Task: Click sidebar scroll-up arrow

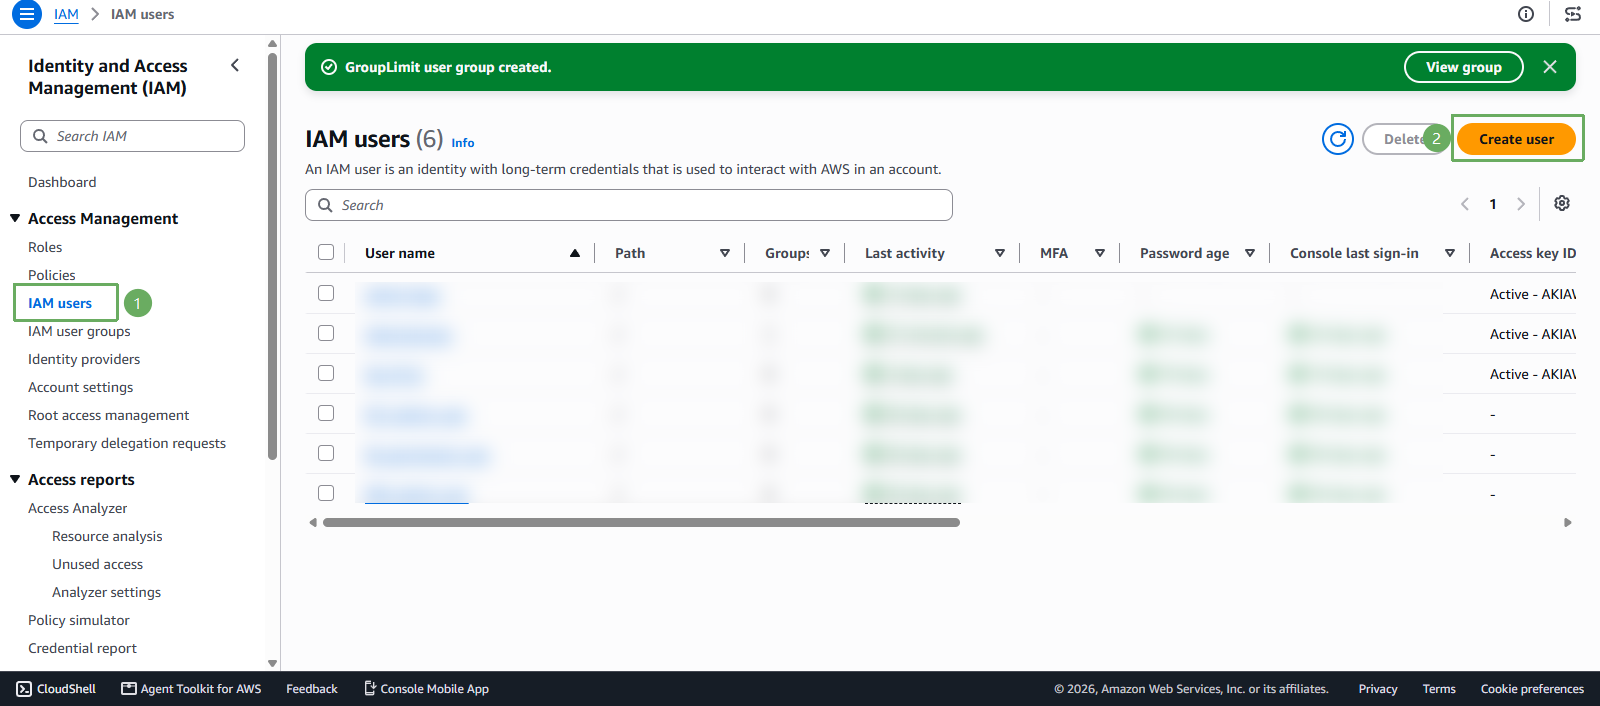Action: click(x=272, y=44)
